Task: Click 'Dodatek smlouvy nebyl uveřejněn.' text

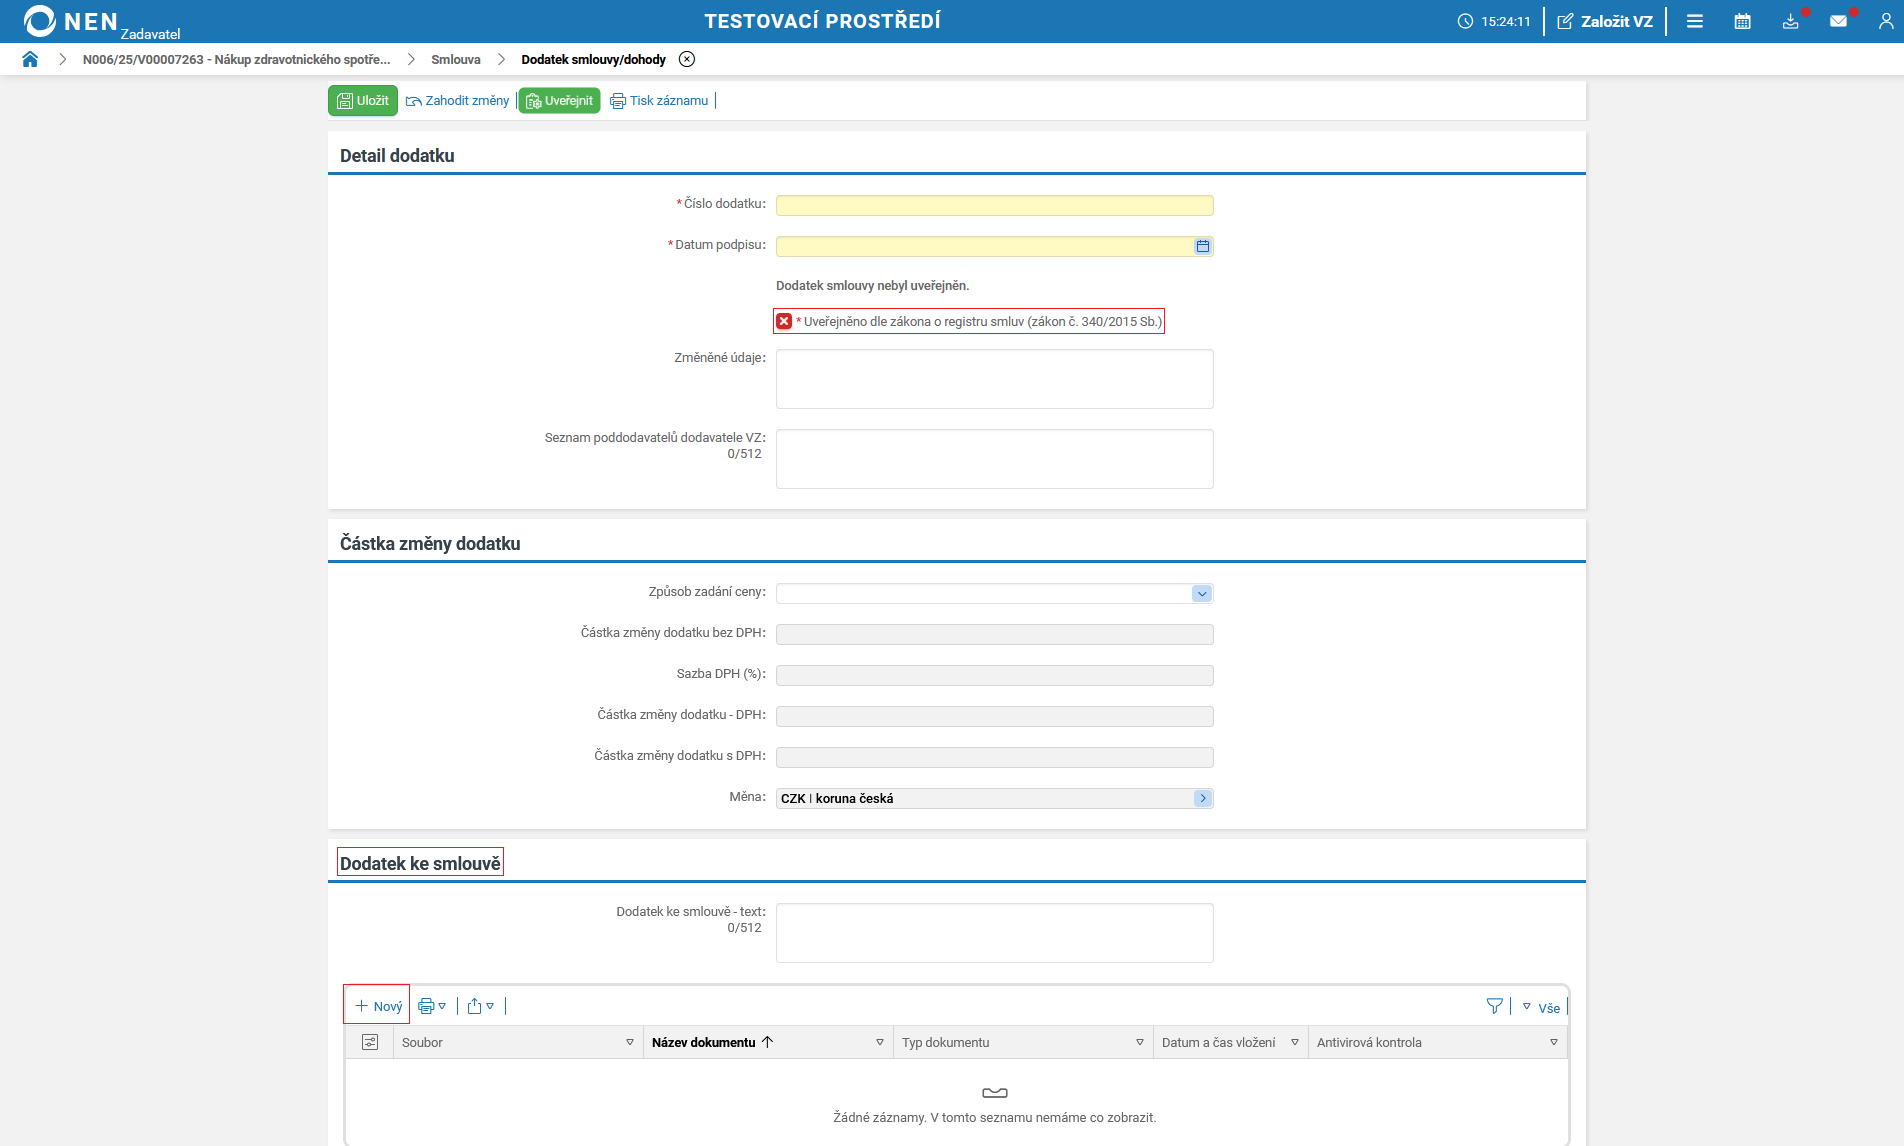Action: 872,286
